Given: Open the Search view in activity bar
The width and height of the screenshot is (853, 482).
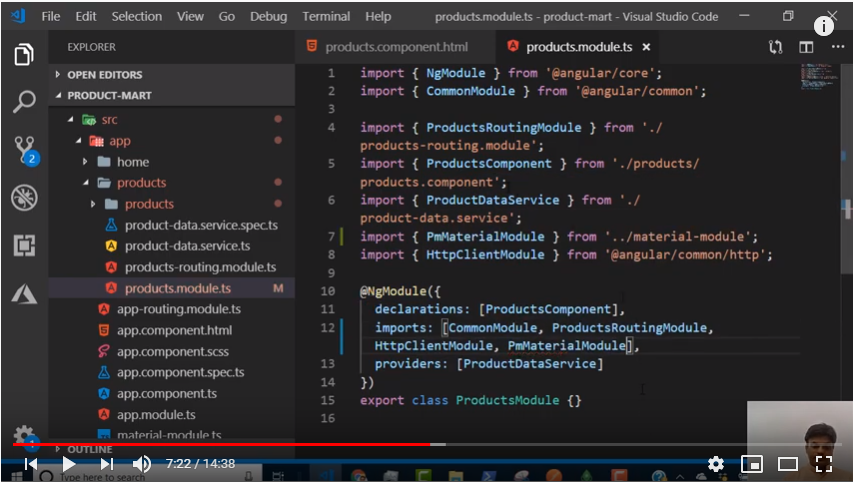Looking at the screenshot, I should point(24,101).
